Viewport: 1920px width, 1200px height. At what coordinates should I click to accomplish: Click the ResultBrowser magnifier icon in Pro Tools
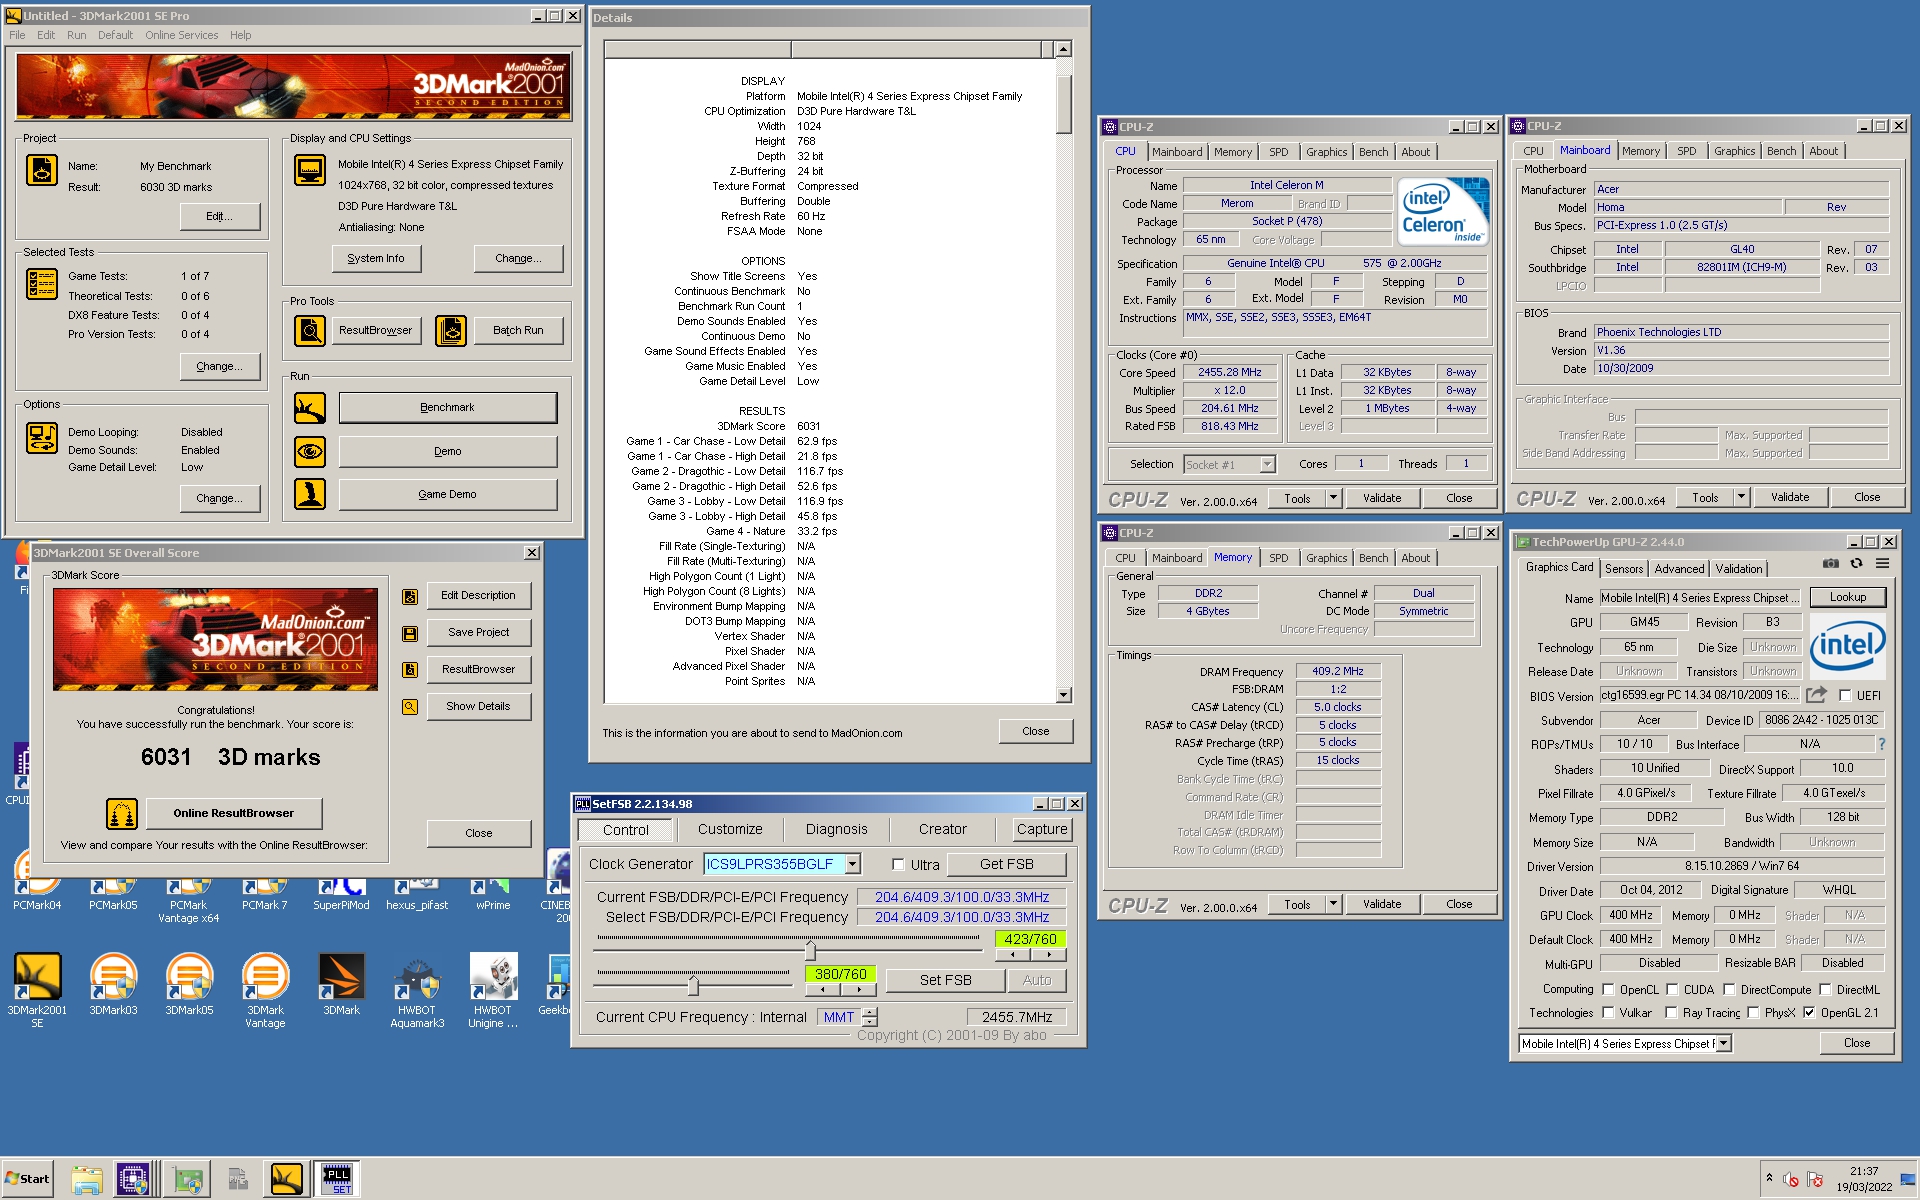pos(310,330)
